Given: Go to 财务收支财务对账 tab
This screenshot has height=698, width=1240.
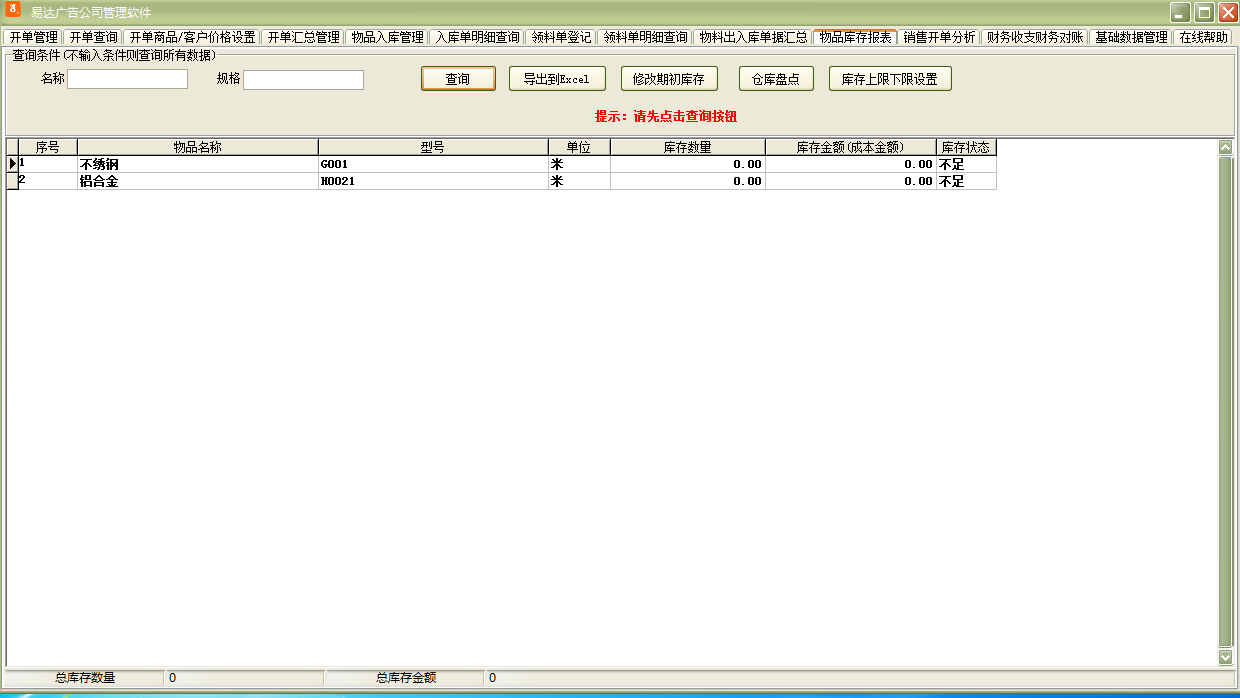Looking at the screenshot, I should [x=1035, y=37].
